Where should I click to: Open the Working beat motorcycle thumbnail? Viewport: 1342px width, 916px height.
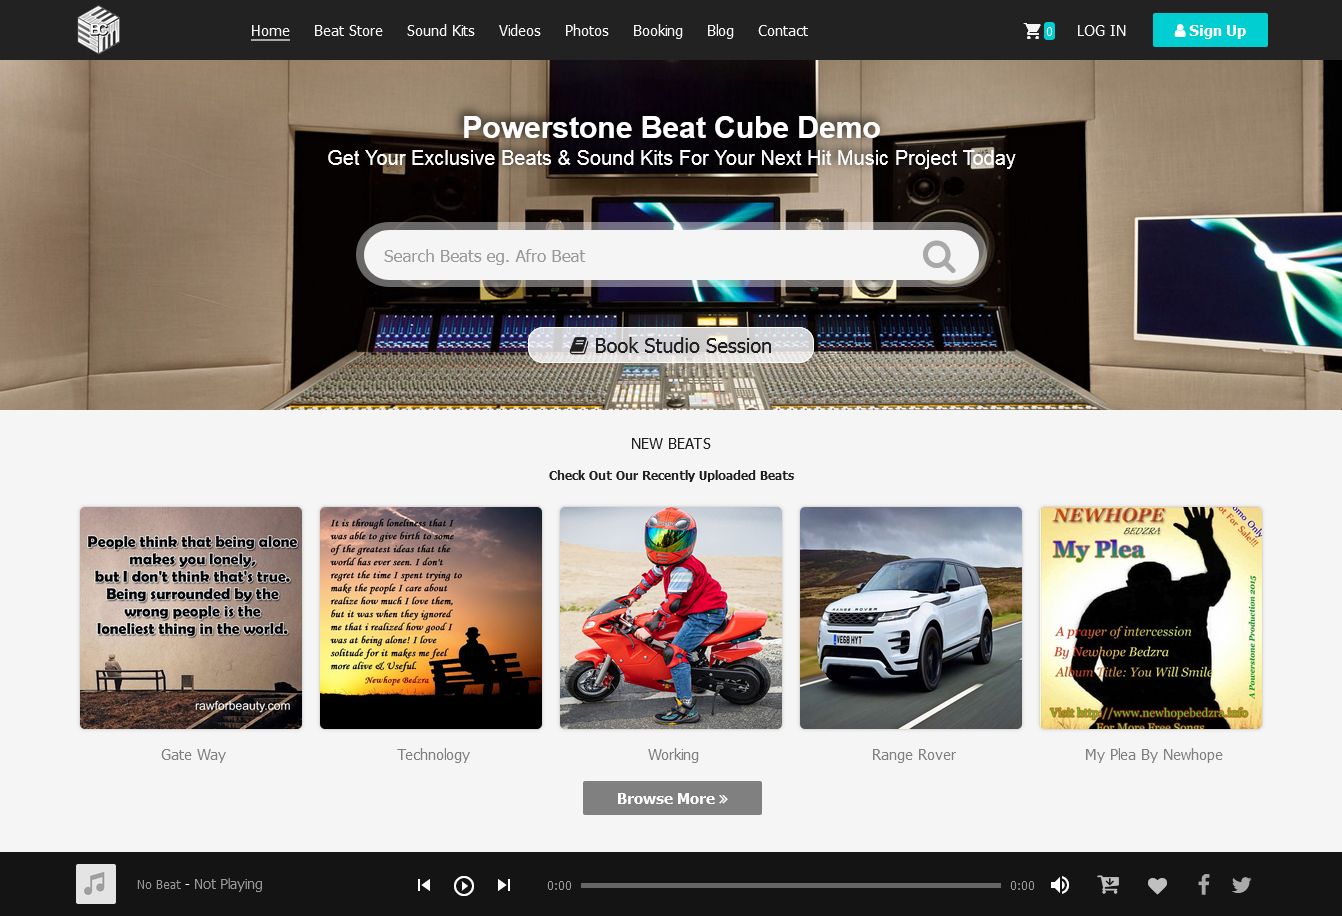(671, 618)
